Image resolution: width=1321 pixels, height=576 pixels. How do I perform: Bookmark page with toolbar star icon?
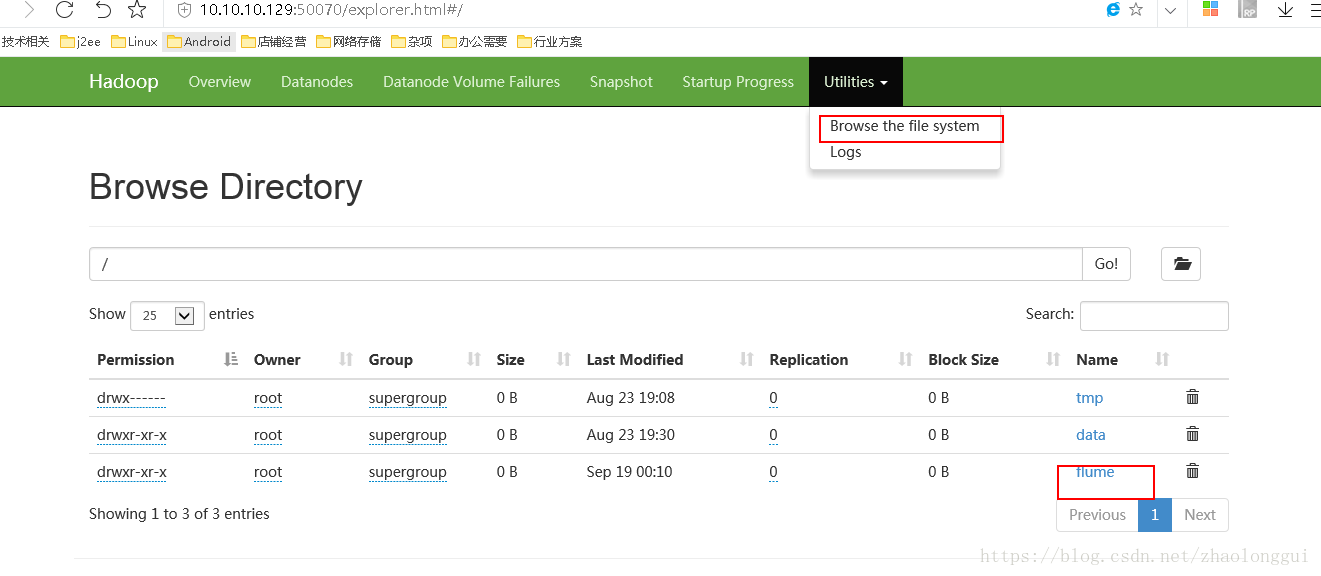[137, 10]
